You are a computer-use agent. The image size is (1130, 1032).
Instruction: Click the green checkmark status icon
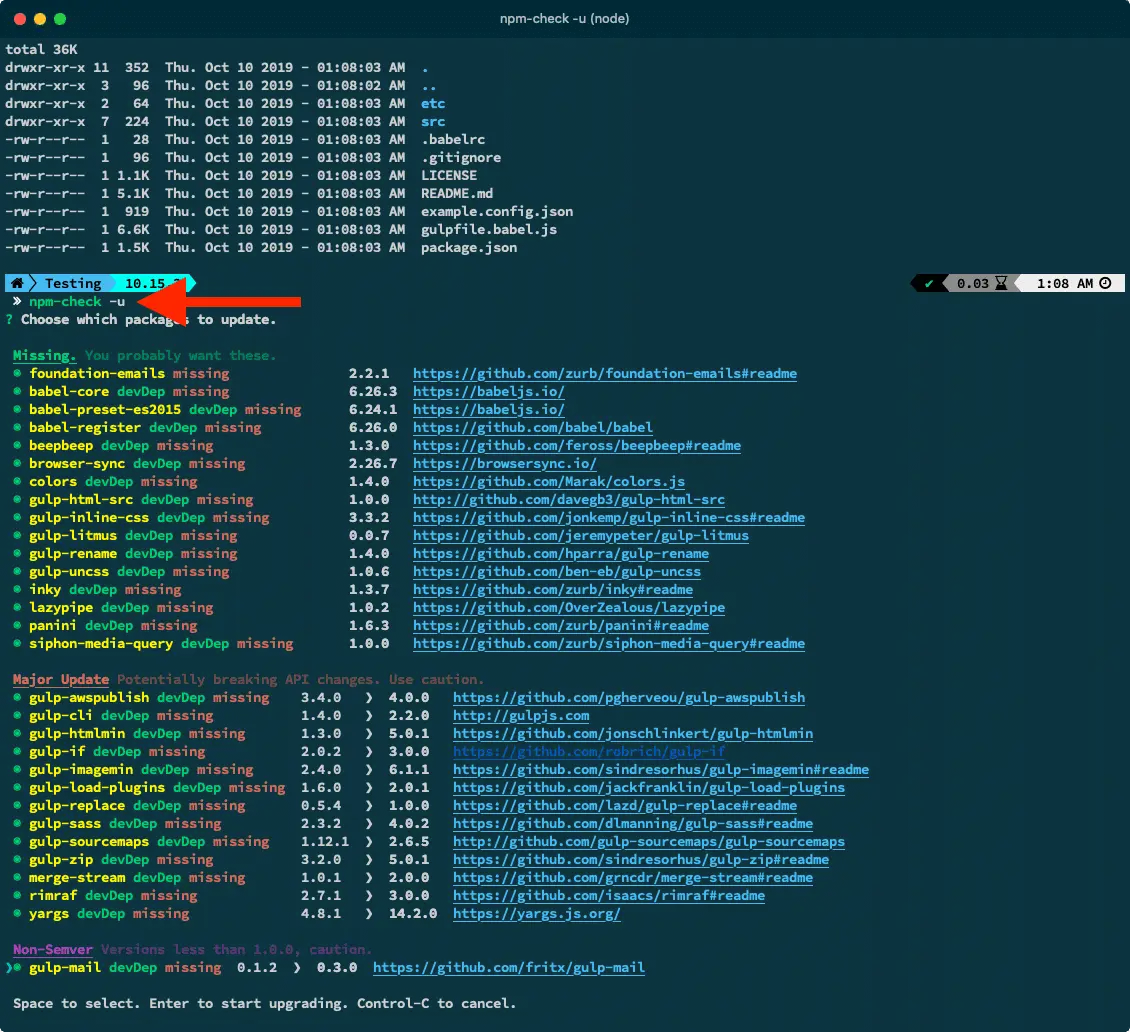[x=929, y=284]
